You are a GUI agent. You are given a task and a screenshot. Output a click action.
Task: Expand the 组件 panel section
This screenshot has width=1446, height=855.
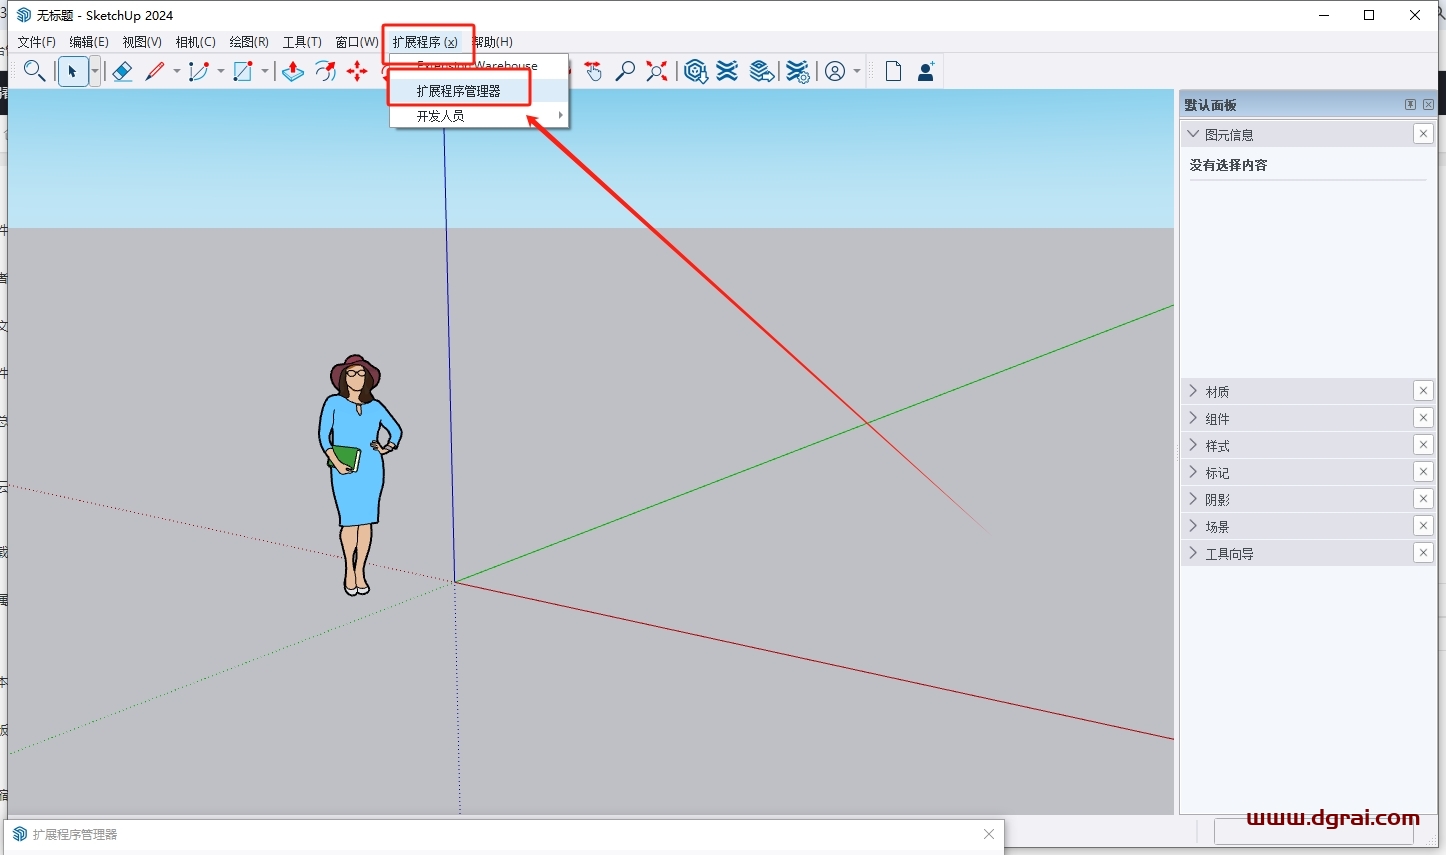1193,418
